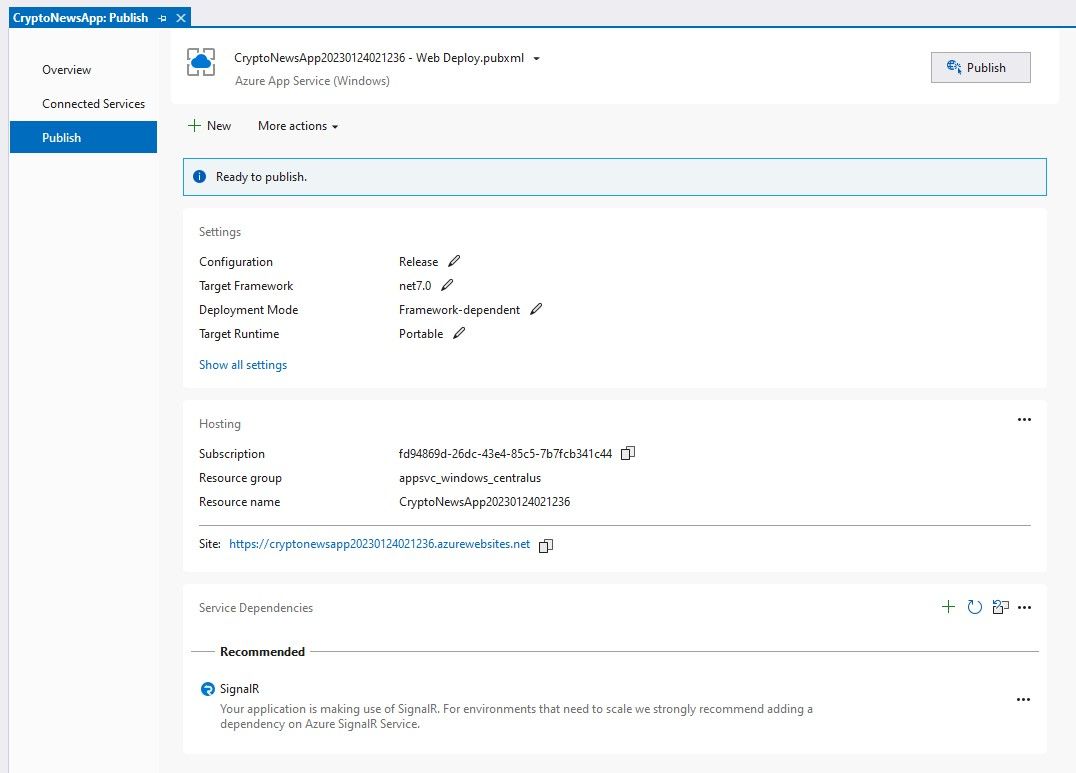Open the publish profile dropdown
Viewport: 1076px width, 773px height.
(x=536, y=59)
